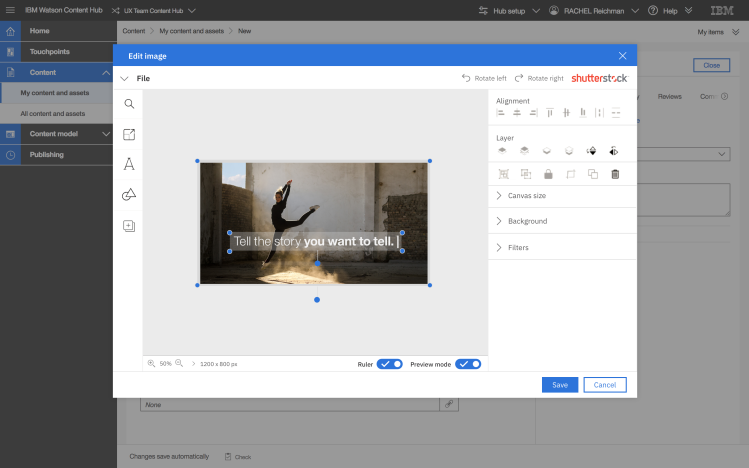Open the hamburger navigation menu
The width and height of the screenshot is (749, 468).
pos(10,10)
